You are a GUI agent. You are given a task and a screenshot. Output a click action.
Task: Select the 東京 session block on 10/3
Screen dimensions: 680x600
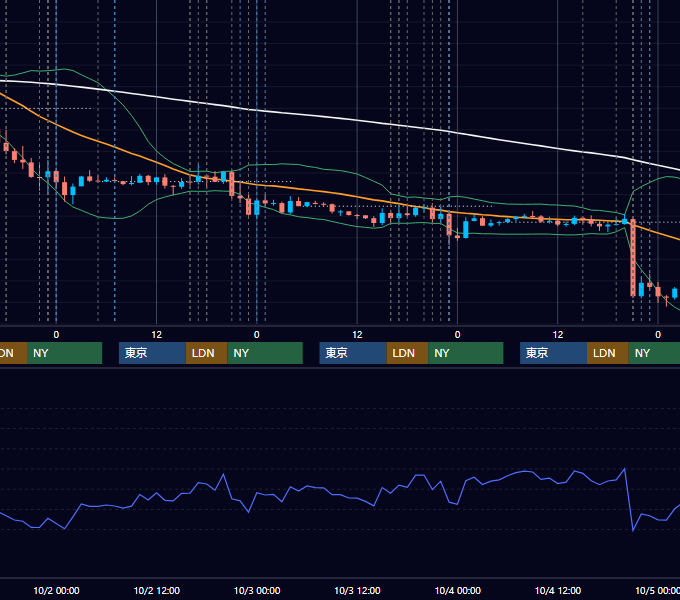click(353, 353)
